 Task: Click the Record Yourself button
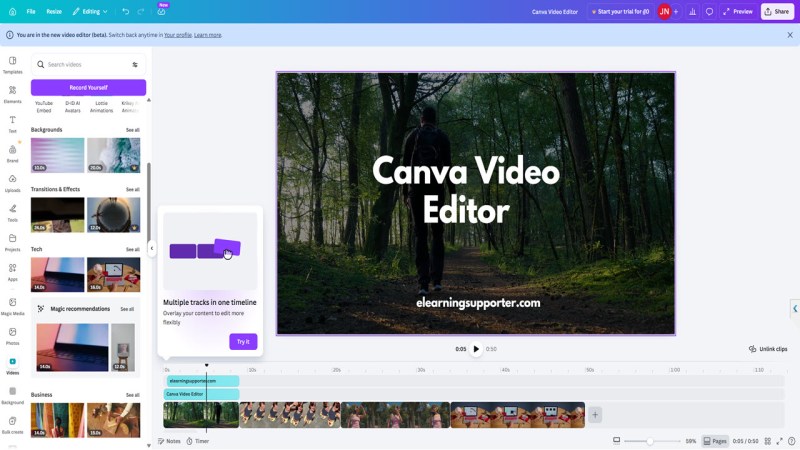(88, 87)
